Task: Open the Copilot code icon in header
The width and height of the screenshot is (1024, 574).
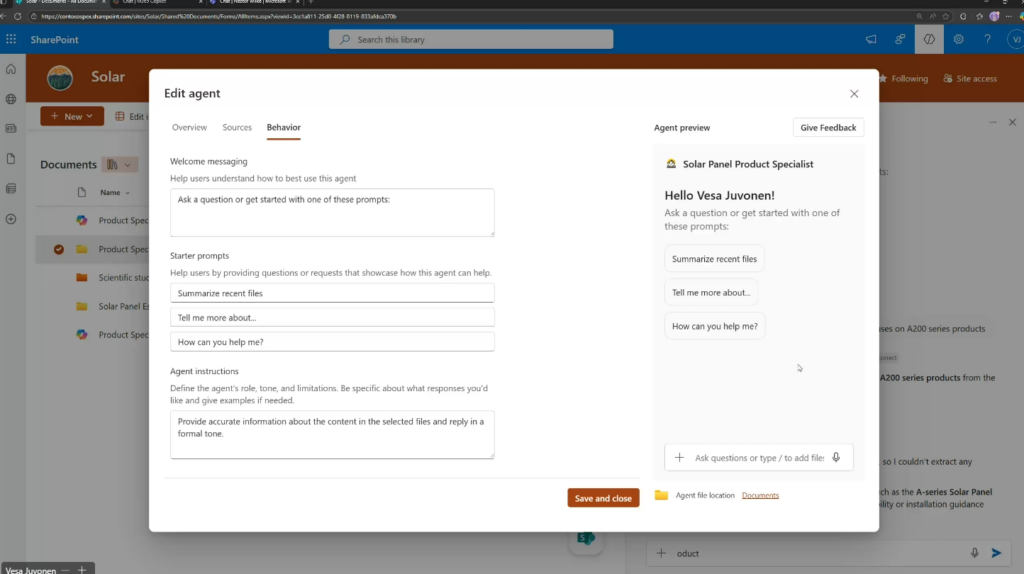Action: click(x=929, y=39)
